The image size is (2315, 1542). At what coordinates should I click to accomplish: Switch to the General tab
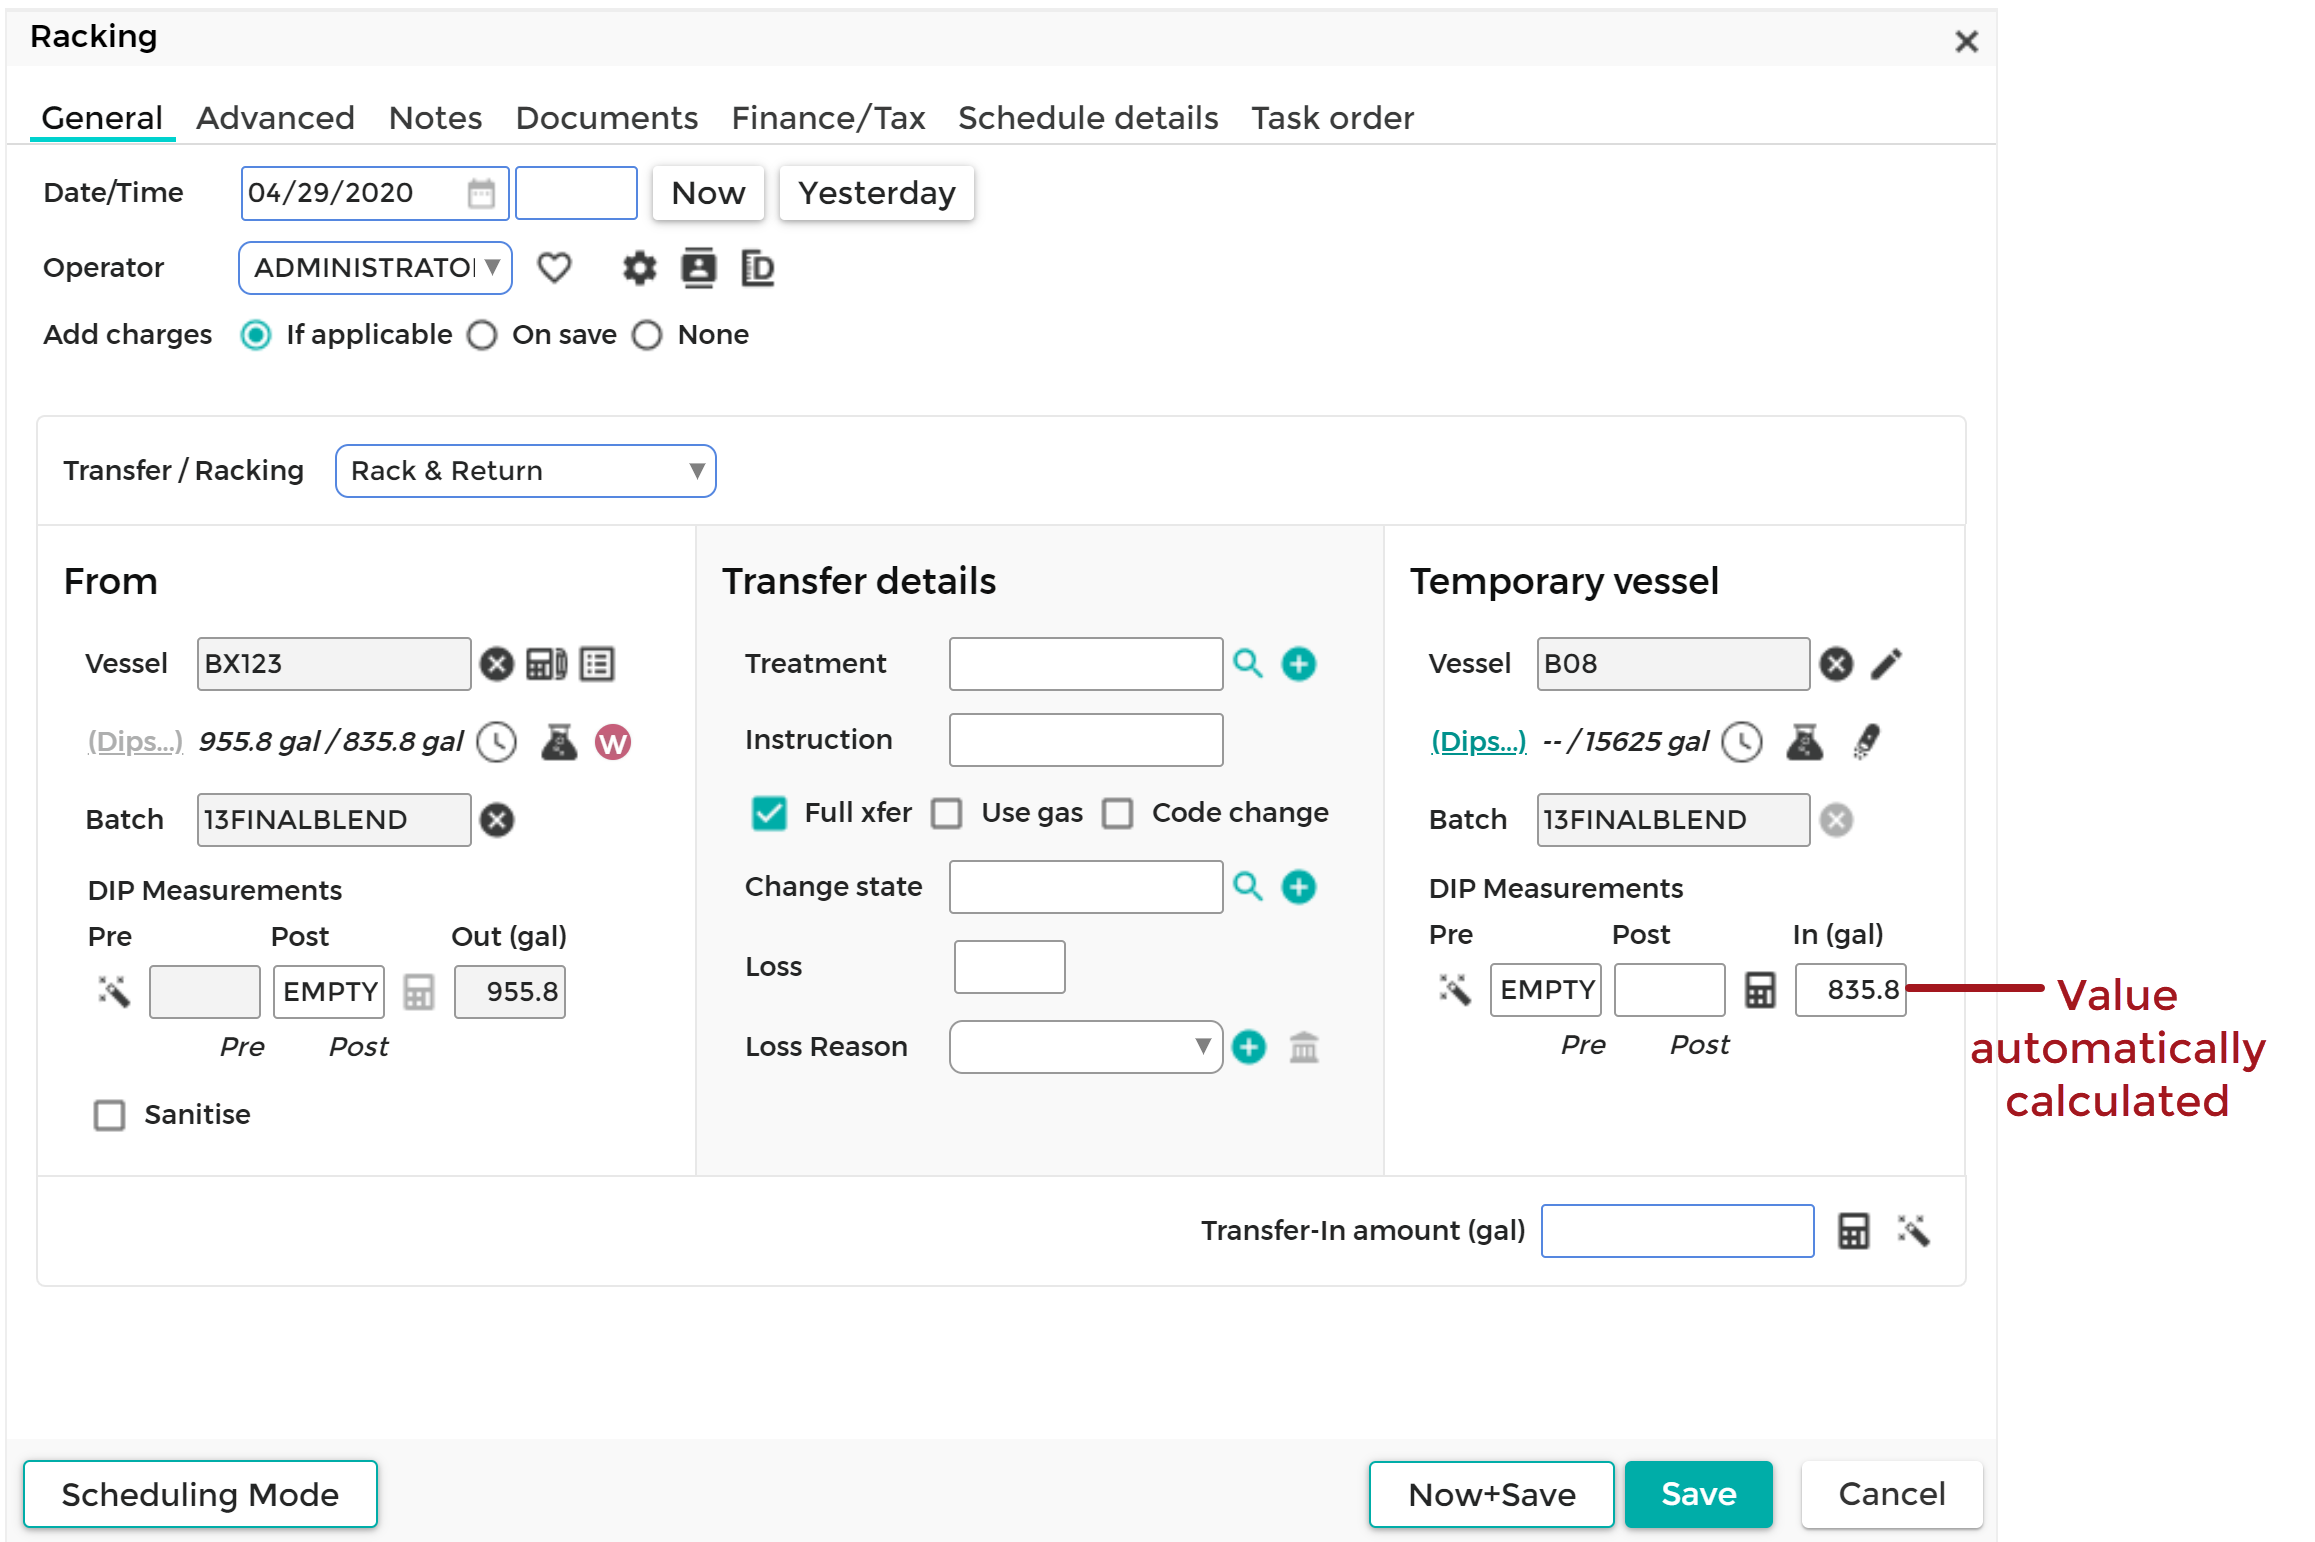click(102, 118)
